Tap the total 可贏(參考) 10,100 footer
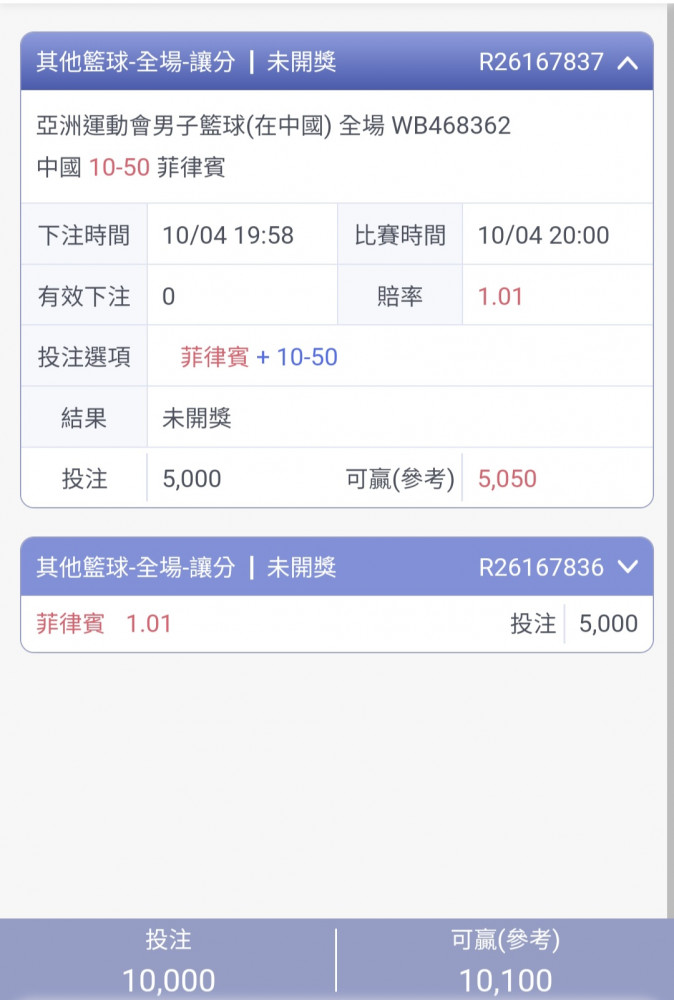This screenshot has height=1000, width=674. [506, 960]
